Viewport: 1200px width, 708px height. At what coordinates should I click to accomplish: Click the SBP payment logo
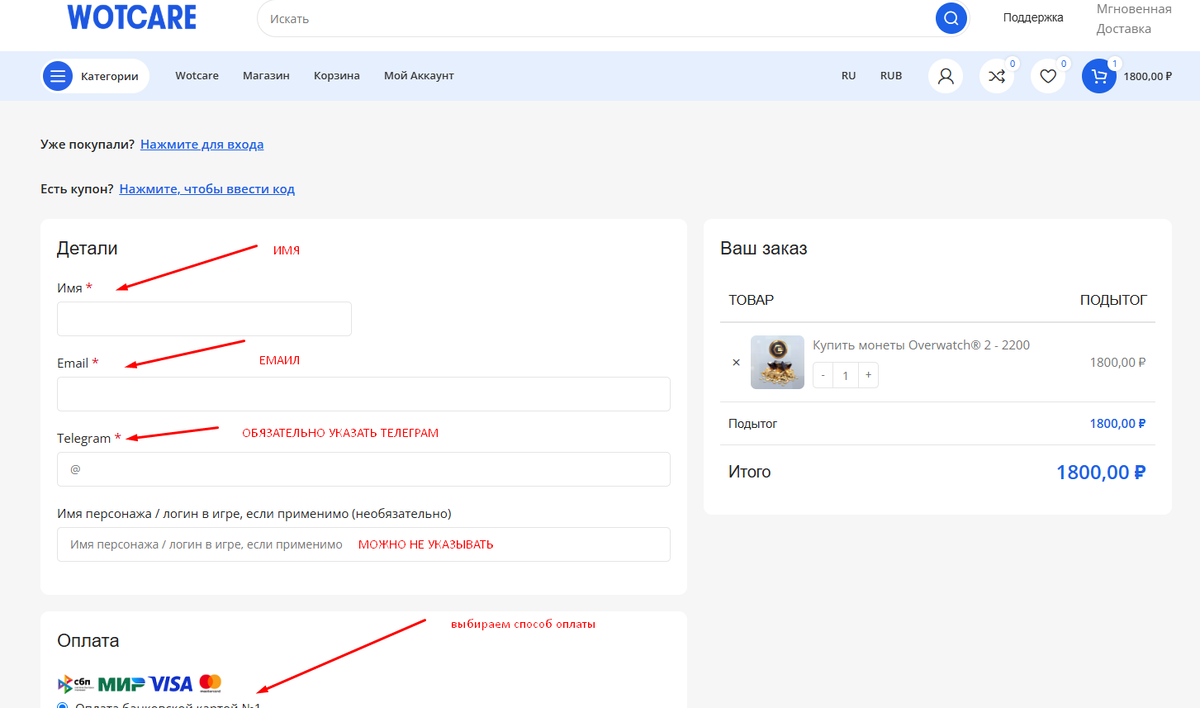[75, 685]
